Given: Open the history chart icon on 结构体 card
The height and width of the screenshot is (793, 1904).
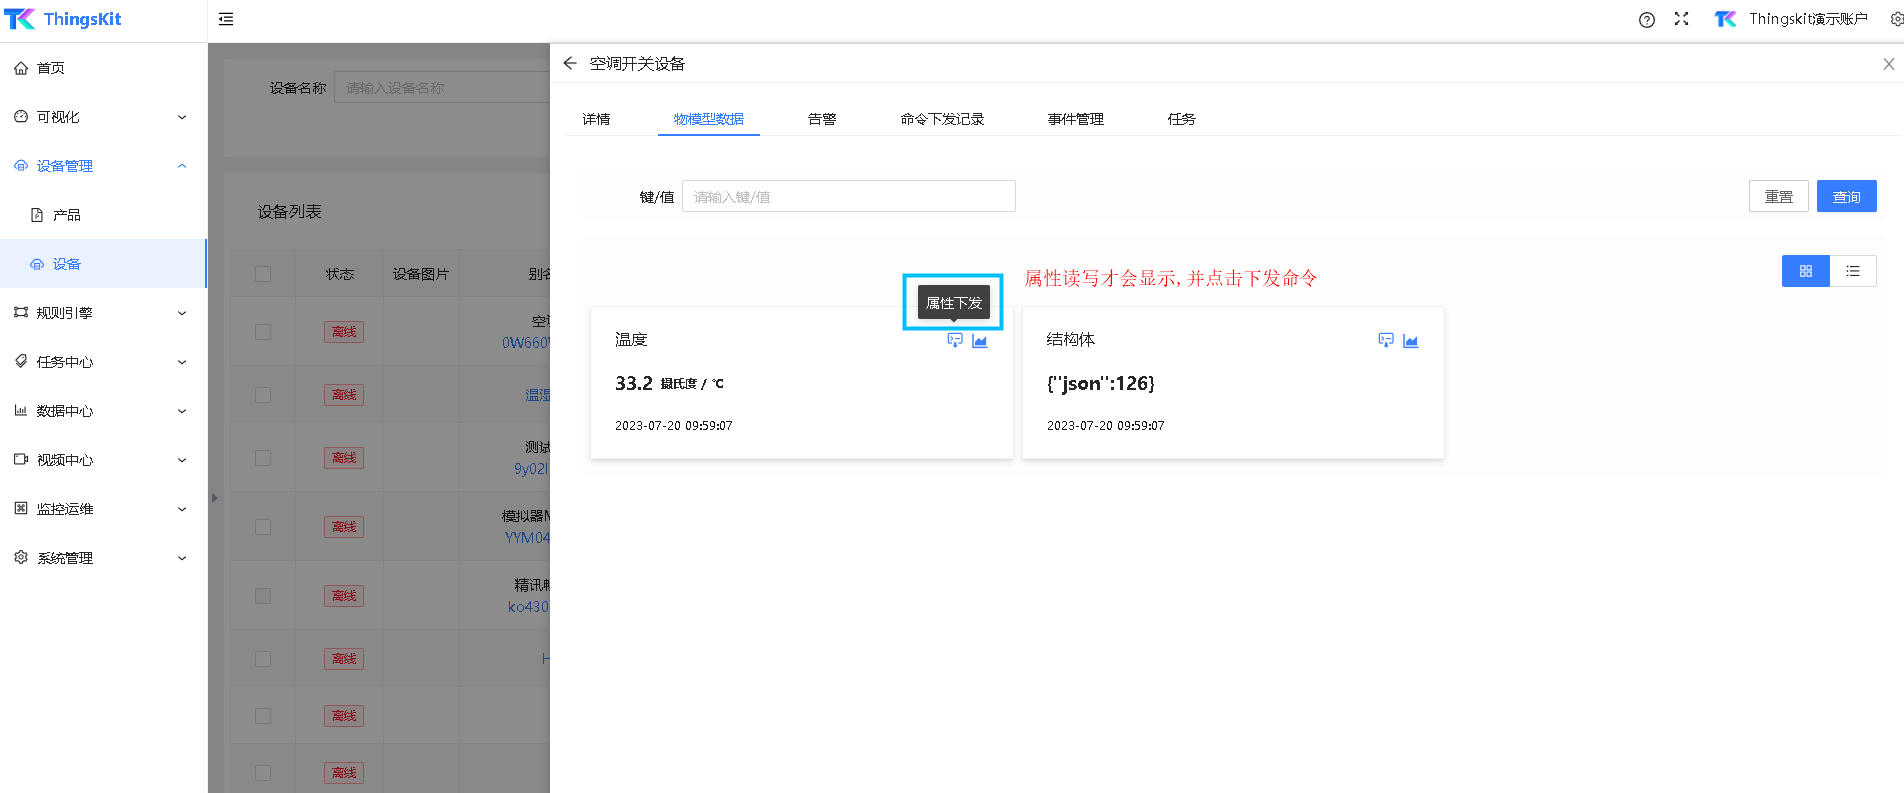Looking at the screenshot, I should pos(1411,341).
